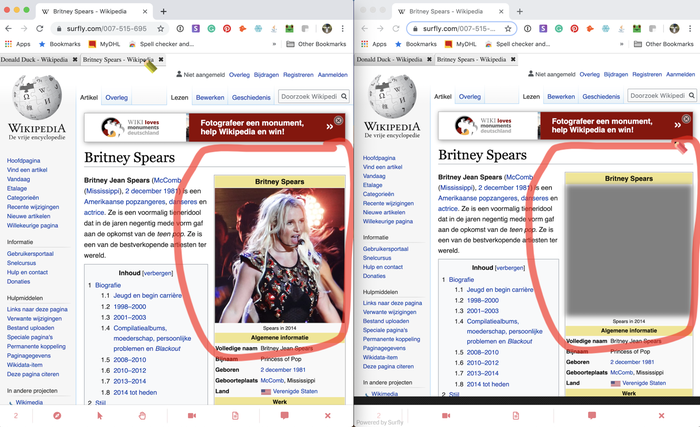Click the document share icon in left toolbar
The image size is (700, 427).
tap(236, 414)
